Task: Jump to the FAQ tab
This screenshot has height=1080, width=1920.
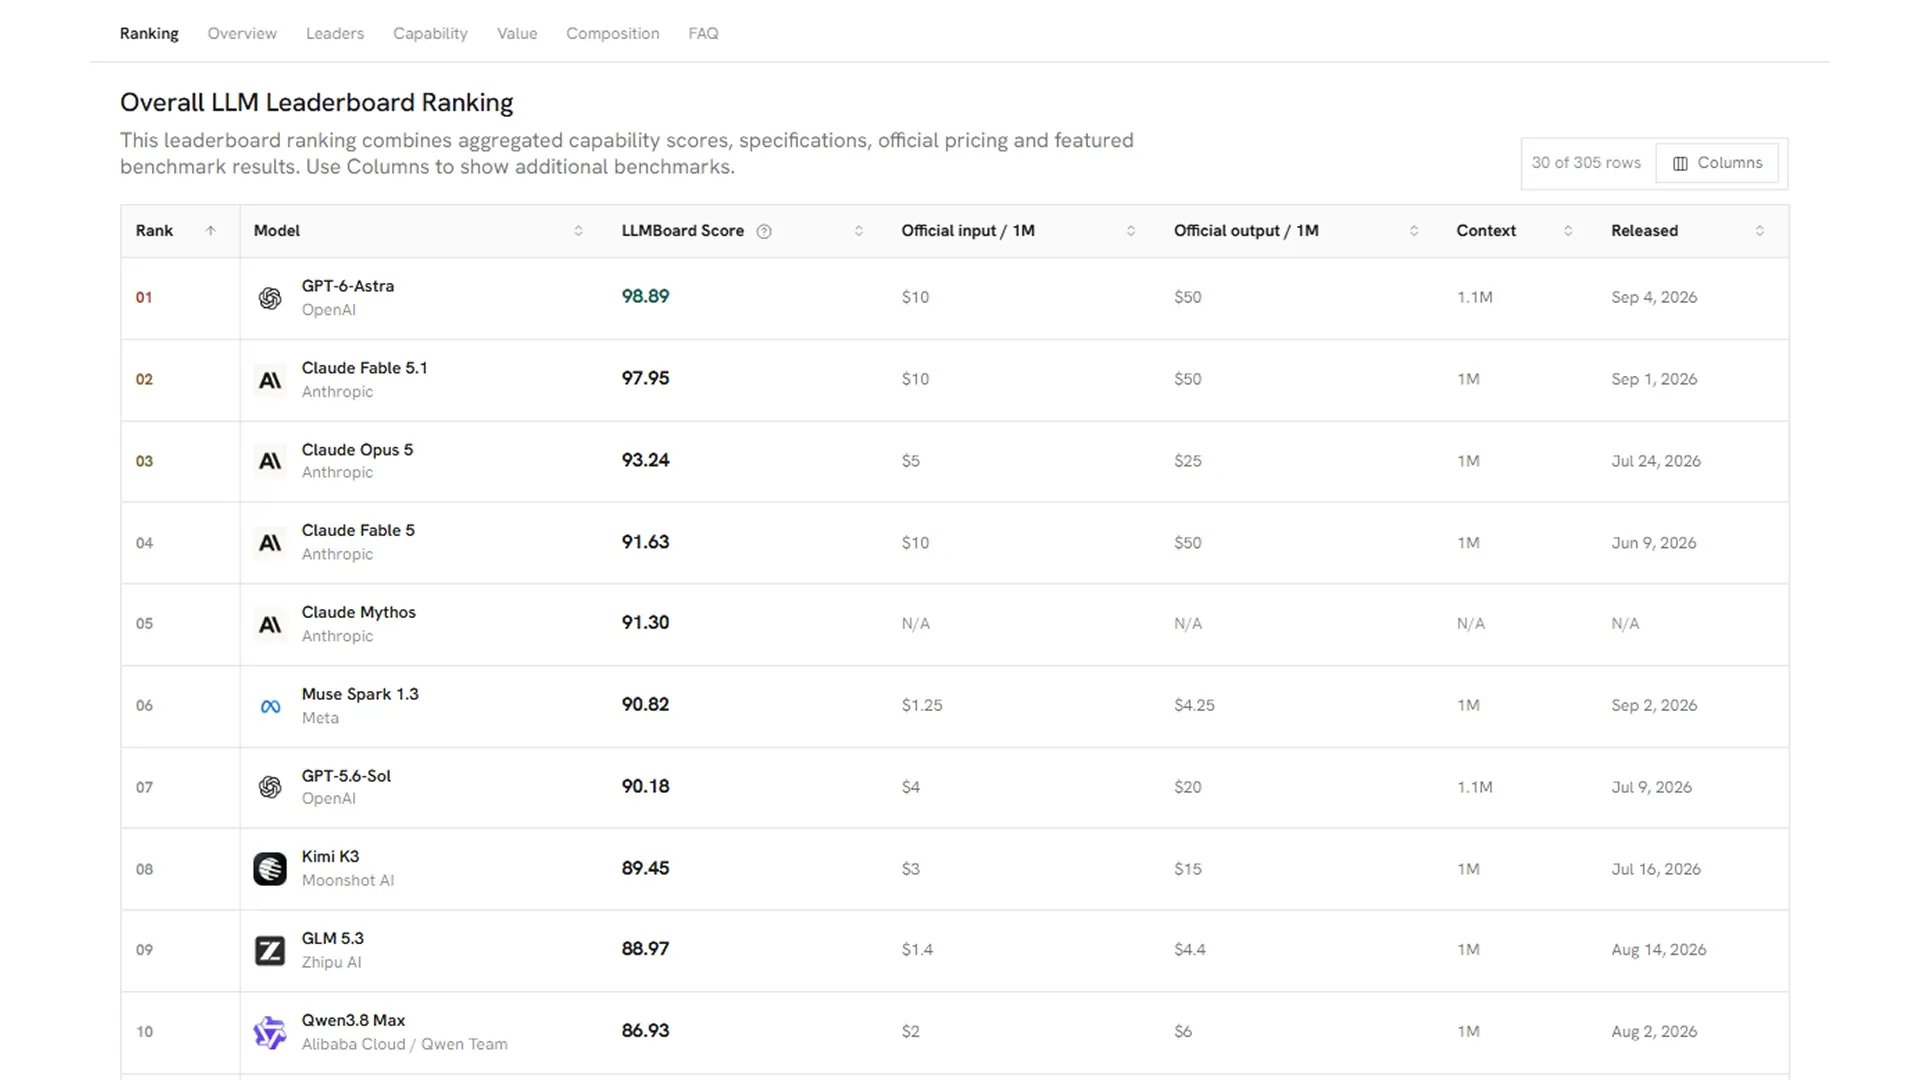Action: tap(703, 33)
